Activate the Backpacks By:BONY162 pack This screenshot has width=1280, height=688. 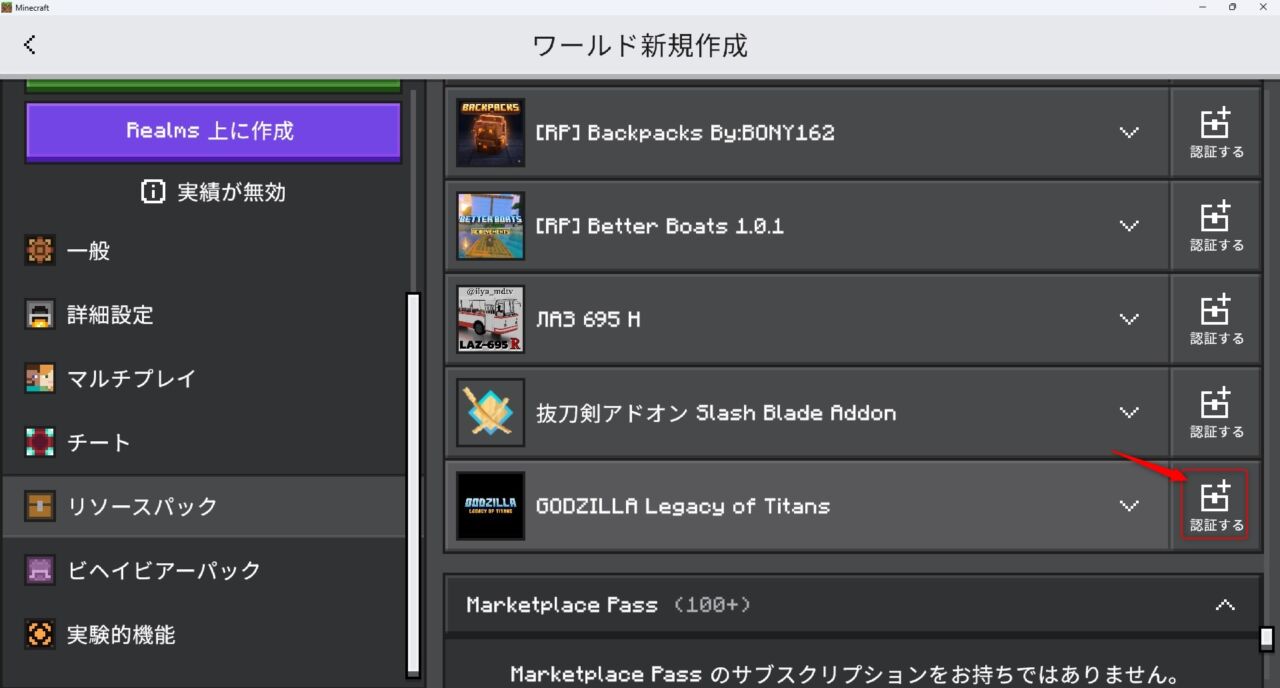coord(1216,133)
